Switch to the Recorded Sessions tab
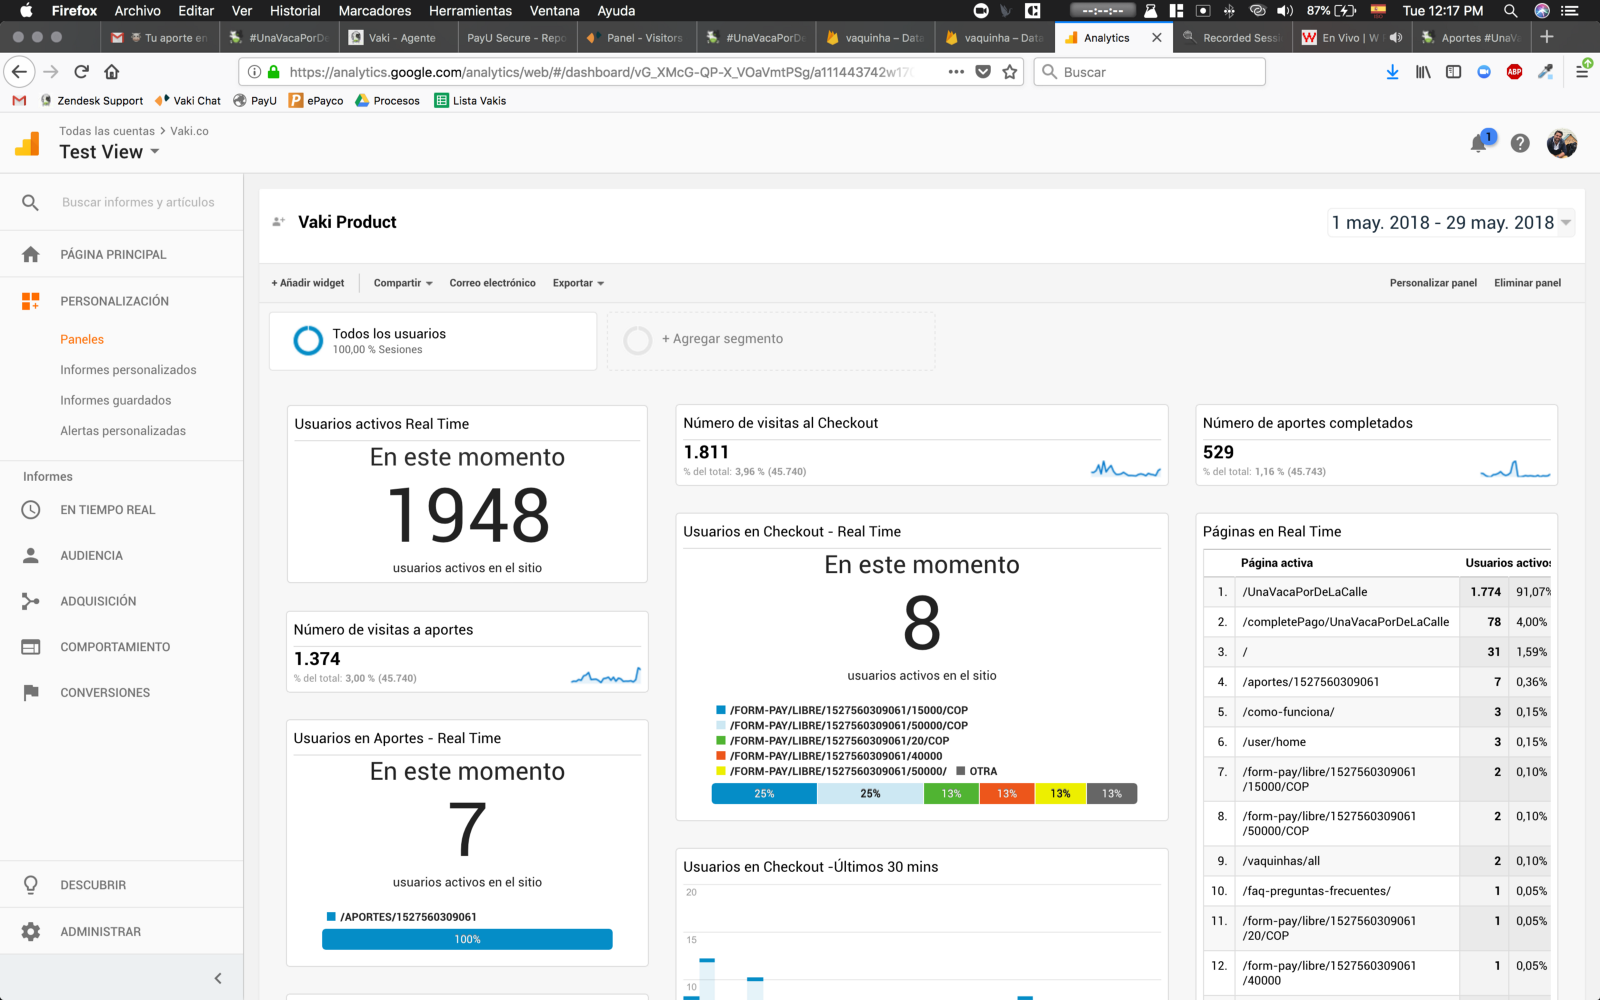Image resolution: width=1600 pixels, height=1000 pixels. pyautogui.click(x=1234, y=38)
